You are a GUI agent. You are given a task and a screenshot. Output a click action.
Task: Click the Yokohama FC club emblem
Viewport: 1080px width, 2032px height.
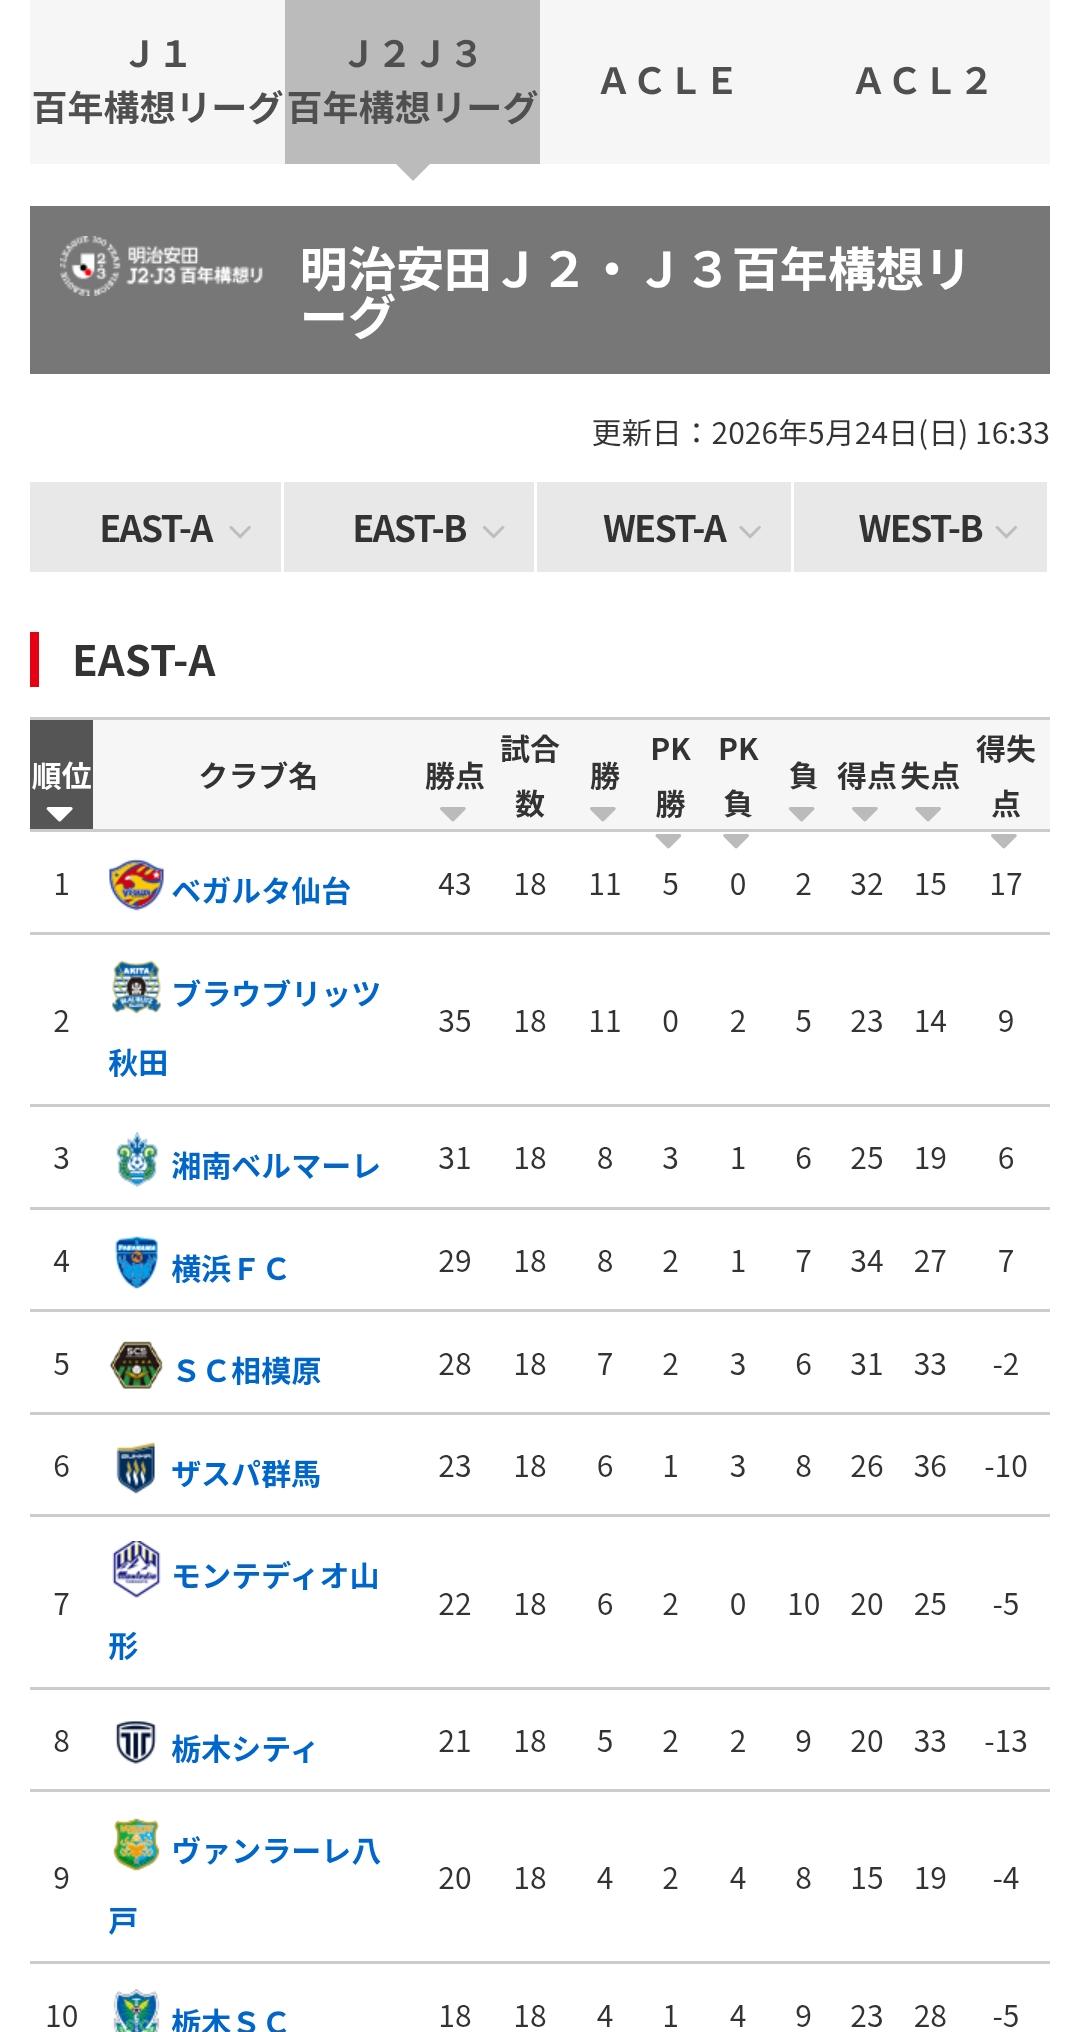[135, 1263]
